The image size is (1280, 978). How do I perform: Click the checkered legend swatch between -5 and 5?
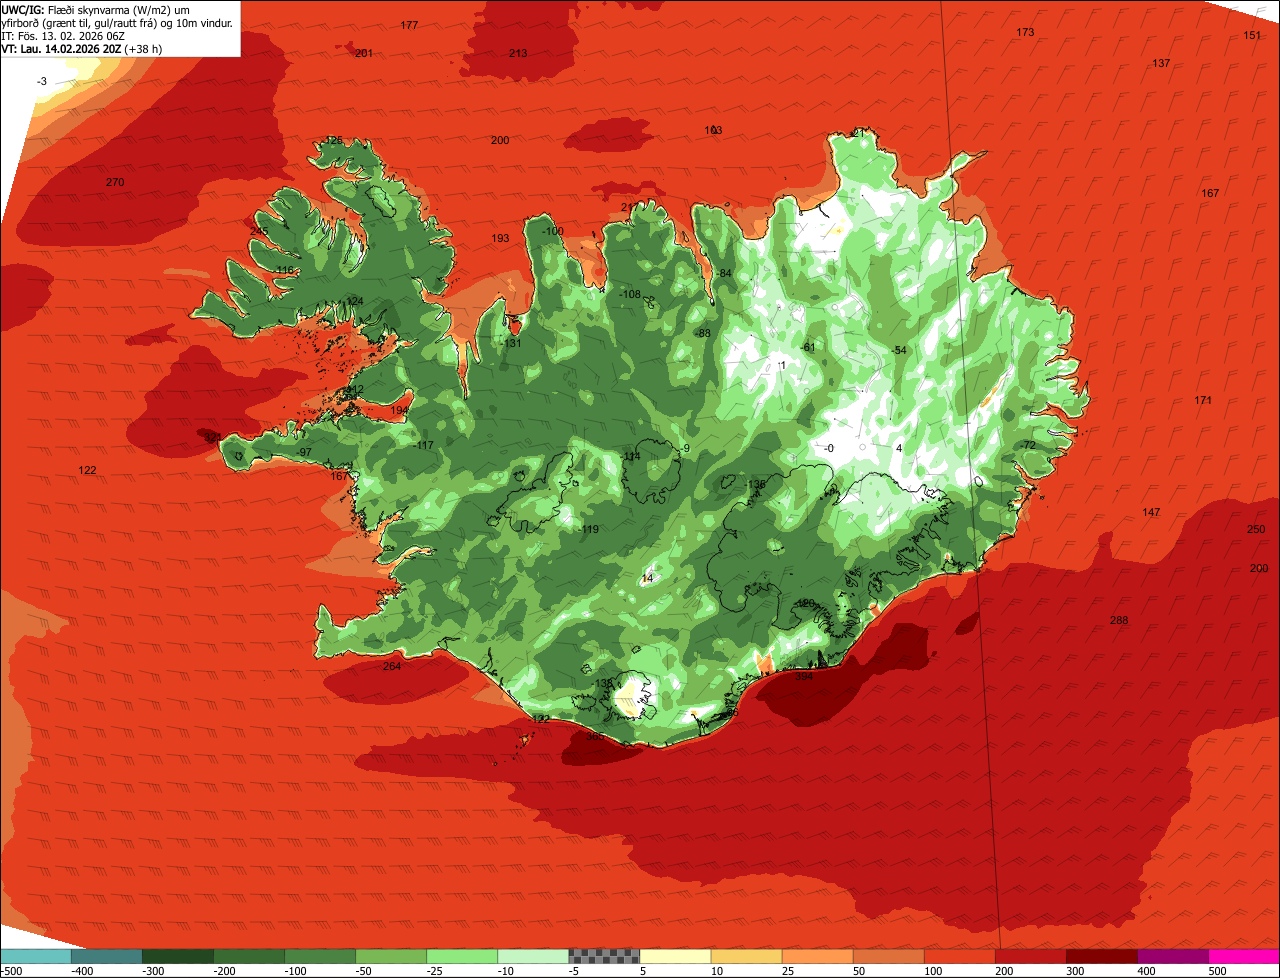[x=604, y=956]
